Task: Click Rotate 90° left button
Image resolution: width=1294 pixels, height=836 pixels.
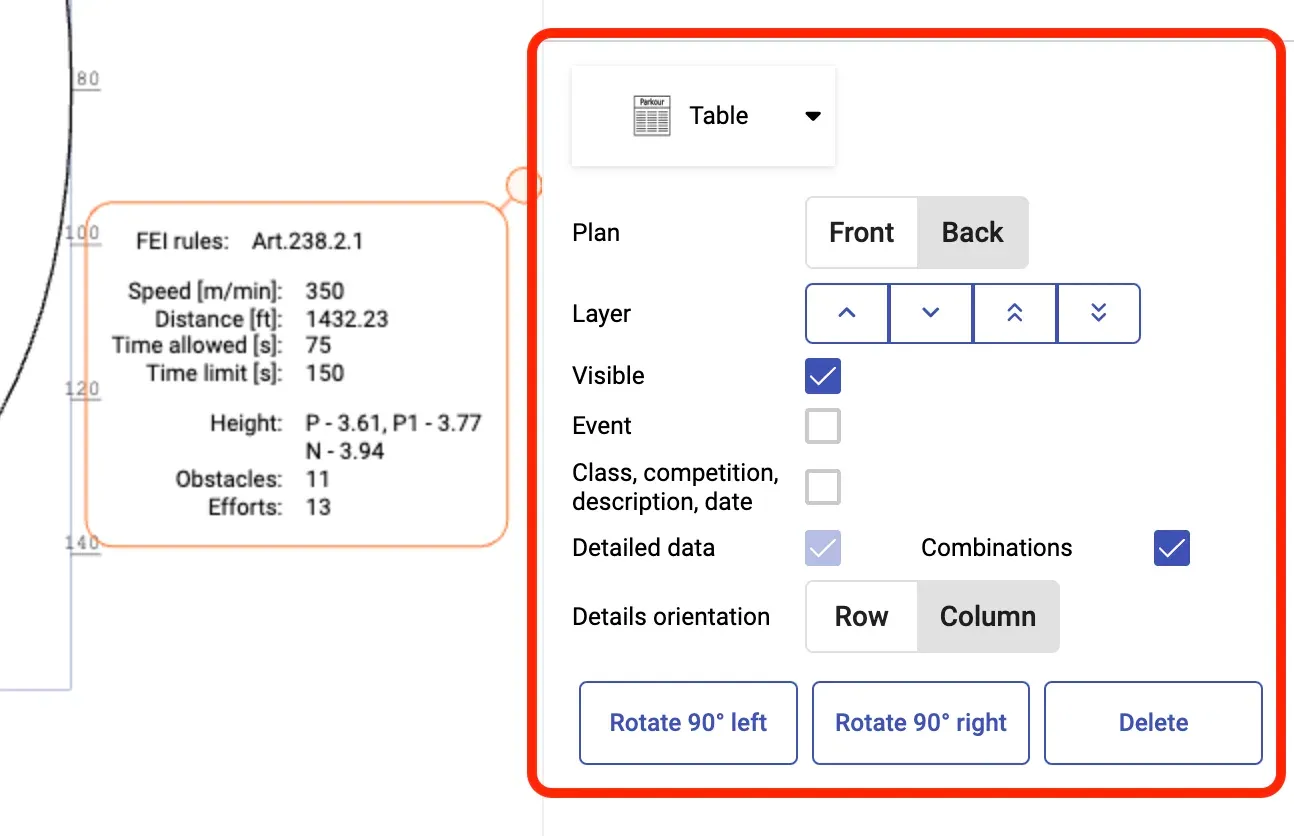Action: coord(688,723)
